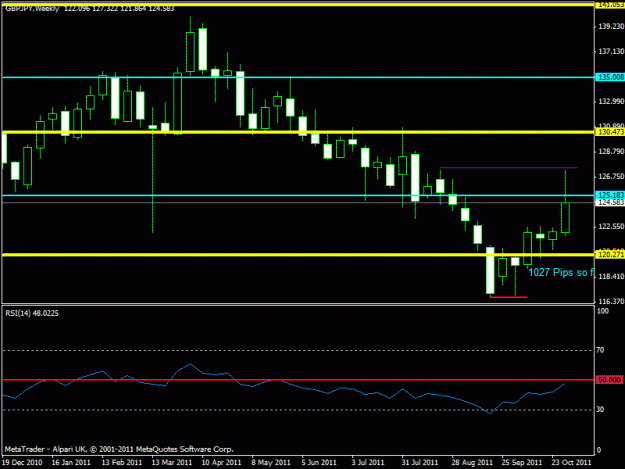
Task: Click the 5 Jun 2011 date label
Action: point(319,462)
